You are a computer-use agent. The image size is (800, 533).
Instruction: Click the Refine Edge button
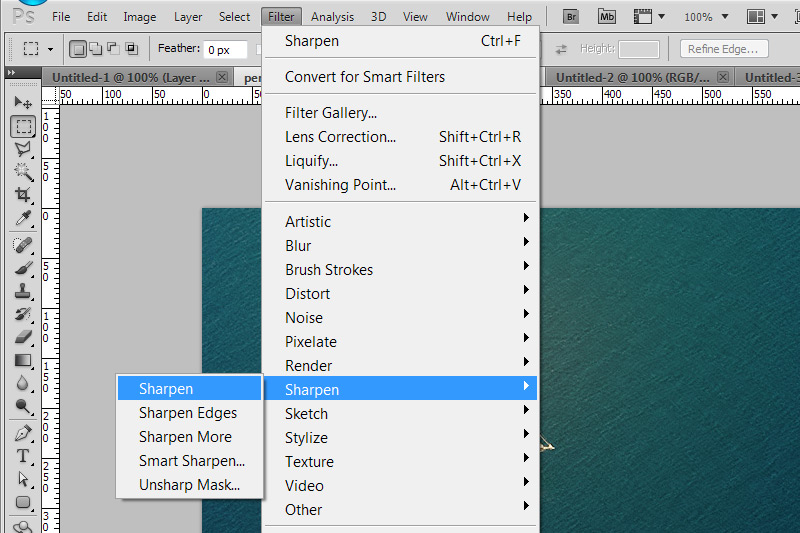[x=724, y=49]
